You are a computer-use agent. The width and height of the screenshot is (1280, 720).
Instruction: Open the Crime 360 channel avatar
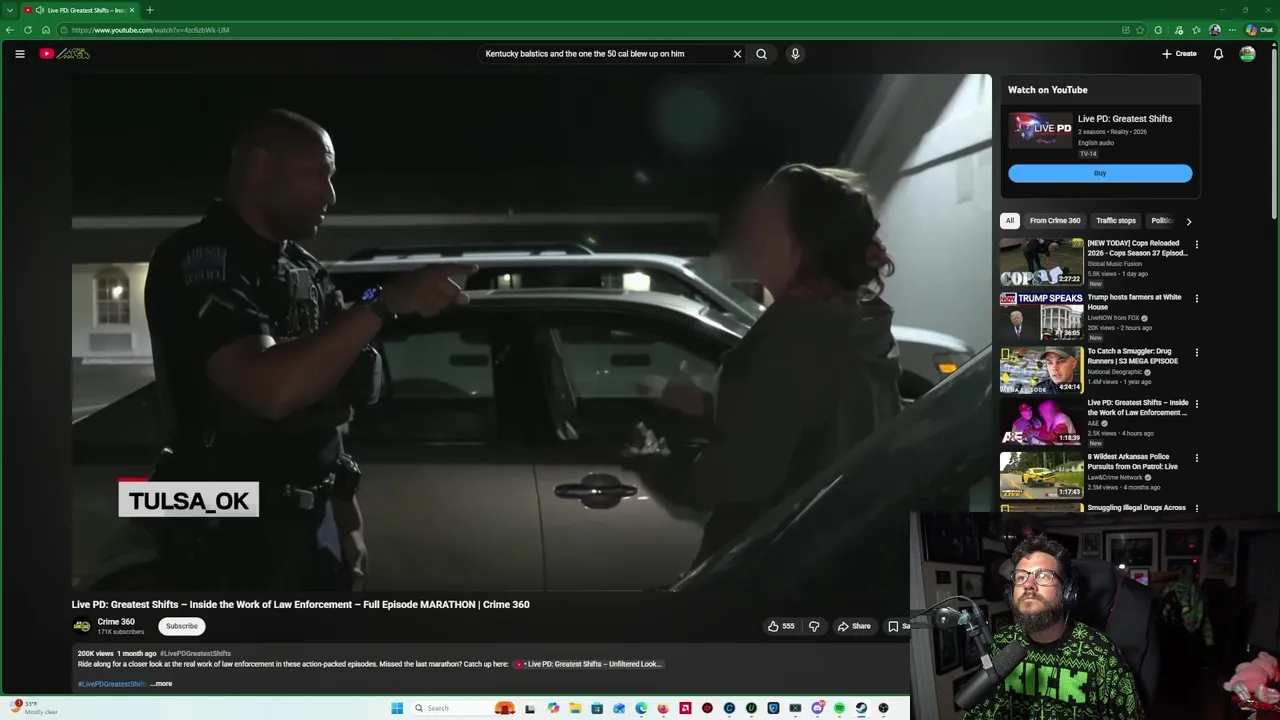tap(82, 626)
